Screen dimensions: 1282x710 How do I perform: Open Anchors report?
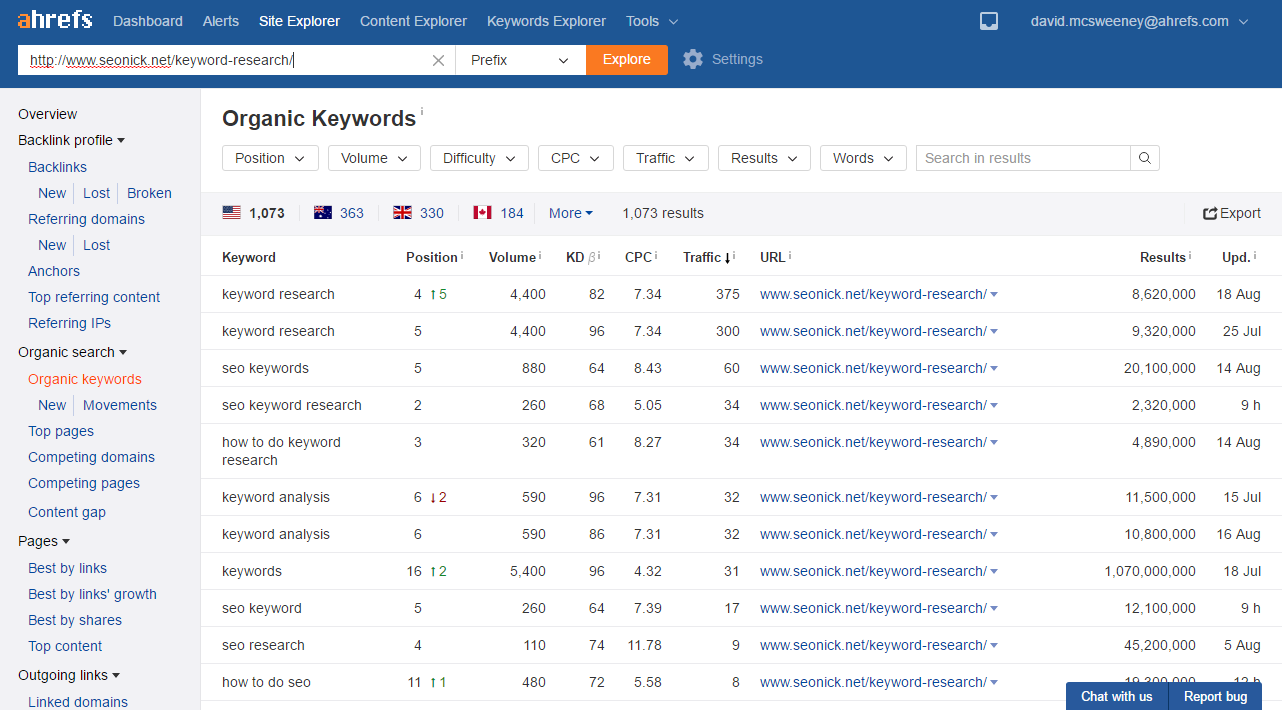click(x=54, y=271)
